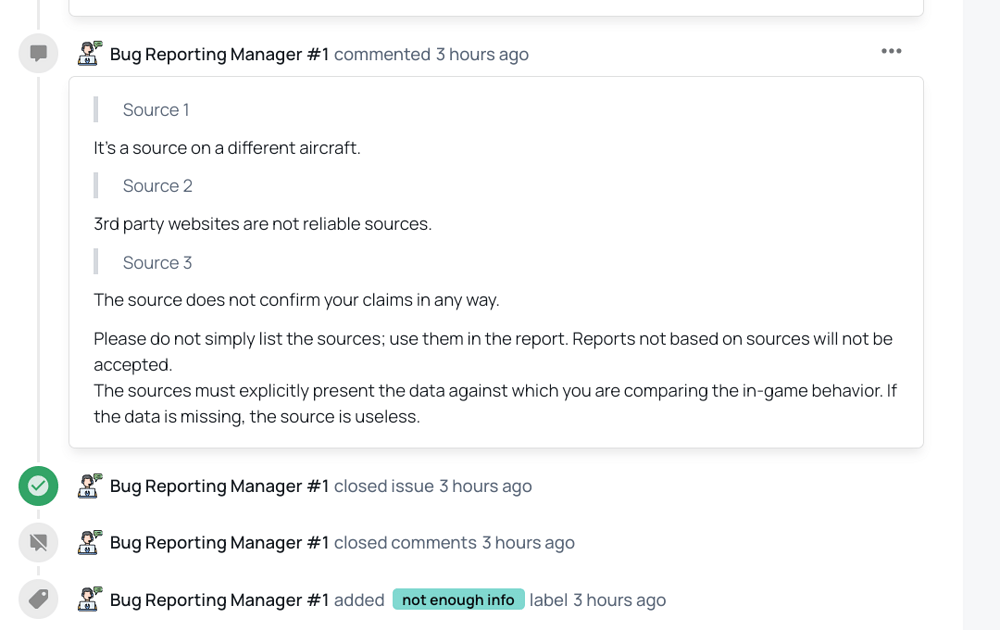Image resolution: width=1000 pixels, height=630 pixels.
Task: Click the quoted 'Source 3' text
Action: pos(158,263)
